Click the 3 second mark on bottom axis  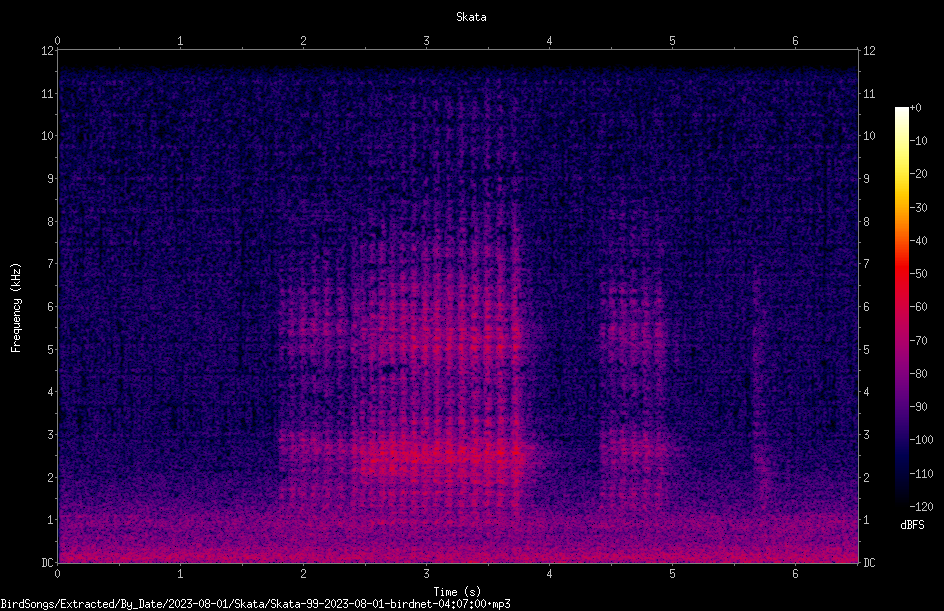click(x=426, y=574)
